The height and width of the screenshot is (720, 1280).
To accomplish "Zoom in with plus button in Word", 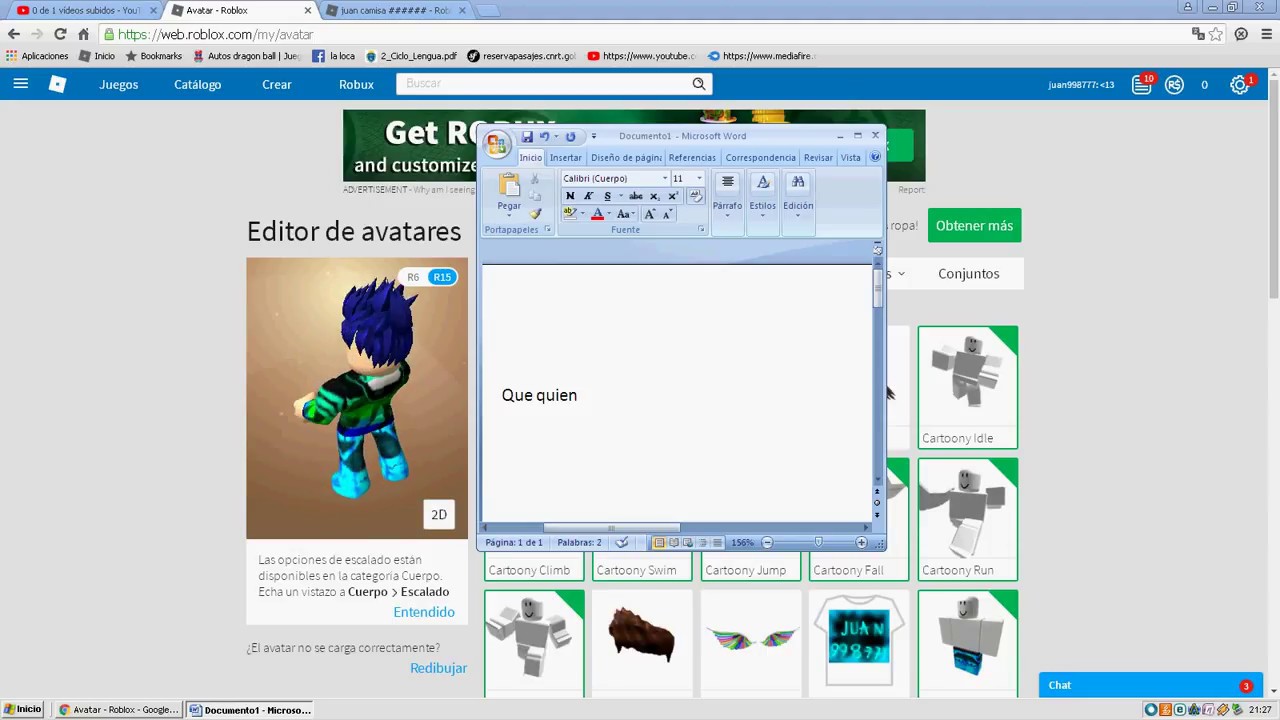I will [x=861, y=542].
